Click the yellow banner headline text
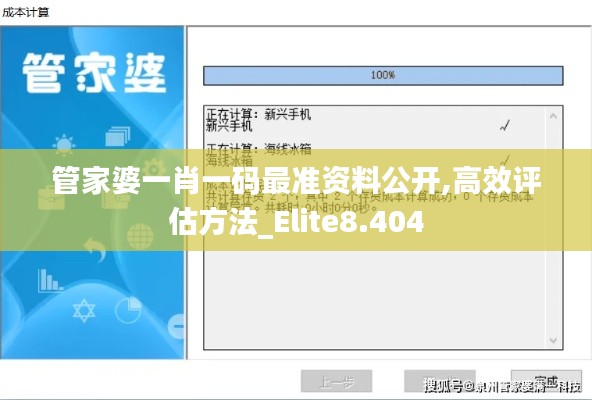 [x=296, y=201]
